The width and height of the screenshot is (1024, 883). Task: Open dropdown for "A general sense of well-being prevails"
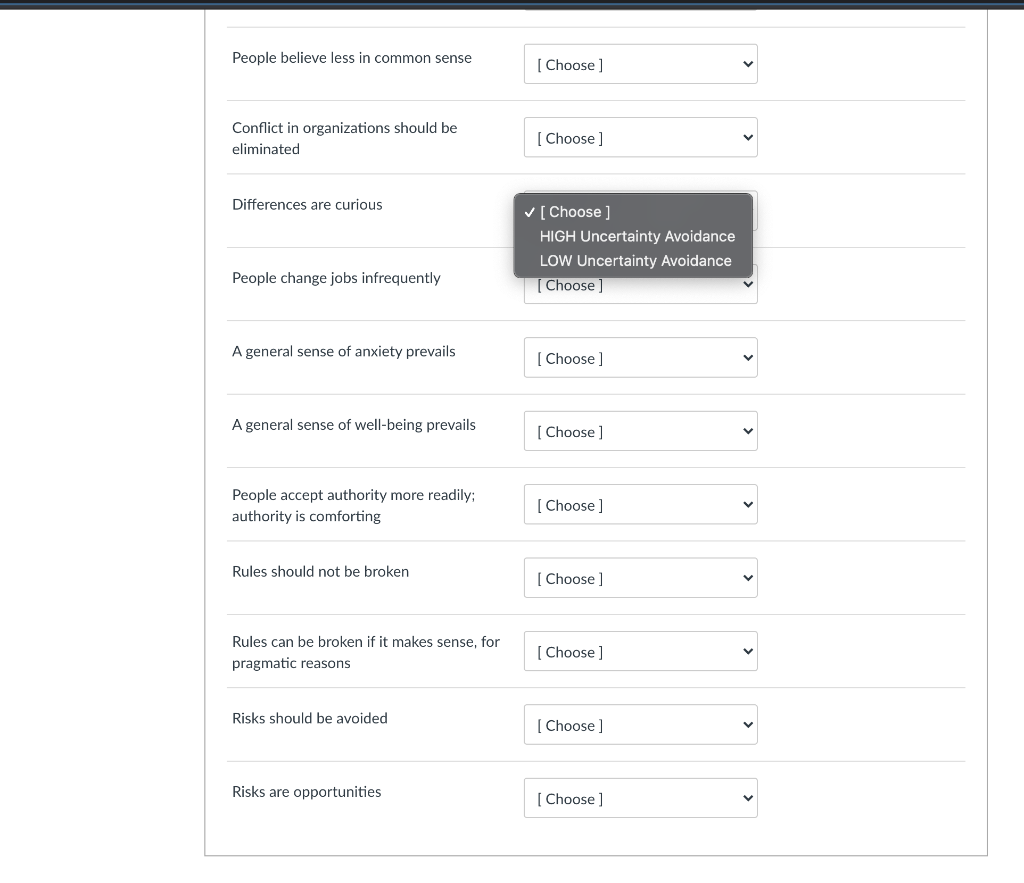click(x=640, y=432)
